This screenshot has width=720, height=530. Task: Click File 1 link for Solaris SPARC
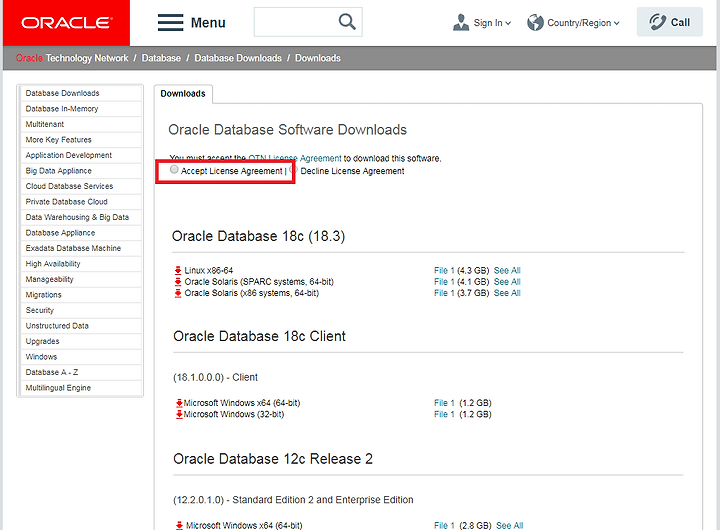point(444,282)
